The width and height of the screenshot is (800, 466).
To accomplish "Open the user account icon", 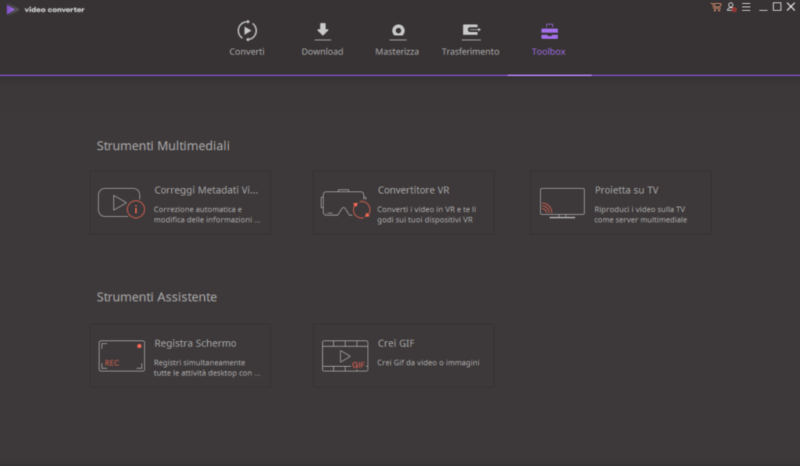I will (731, 7).
